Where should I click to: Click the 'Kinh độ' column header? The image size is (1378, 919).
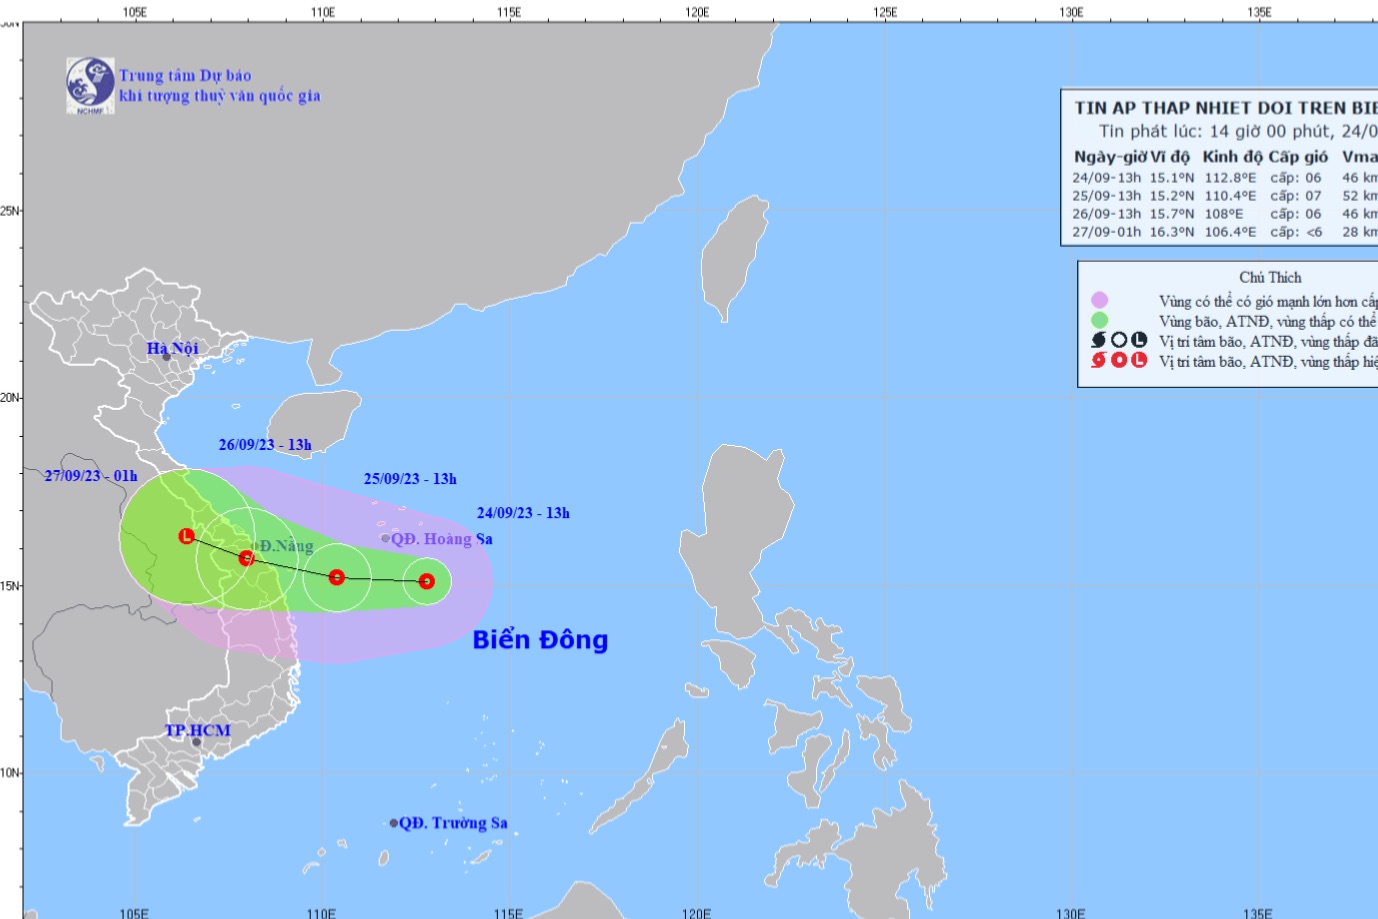click(1233, 157)
